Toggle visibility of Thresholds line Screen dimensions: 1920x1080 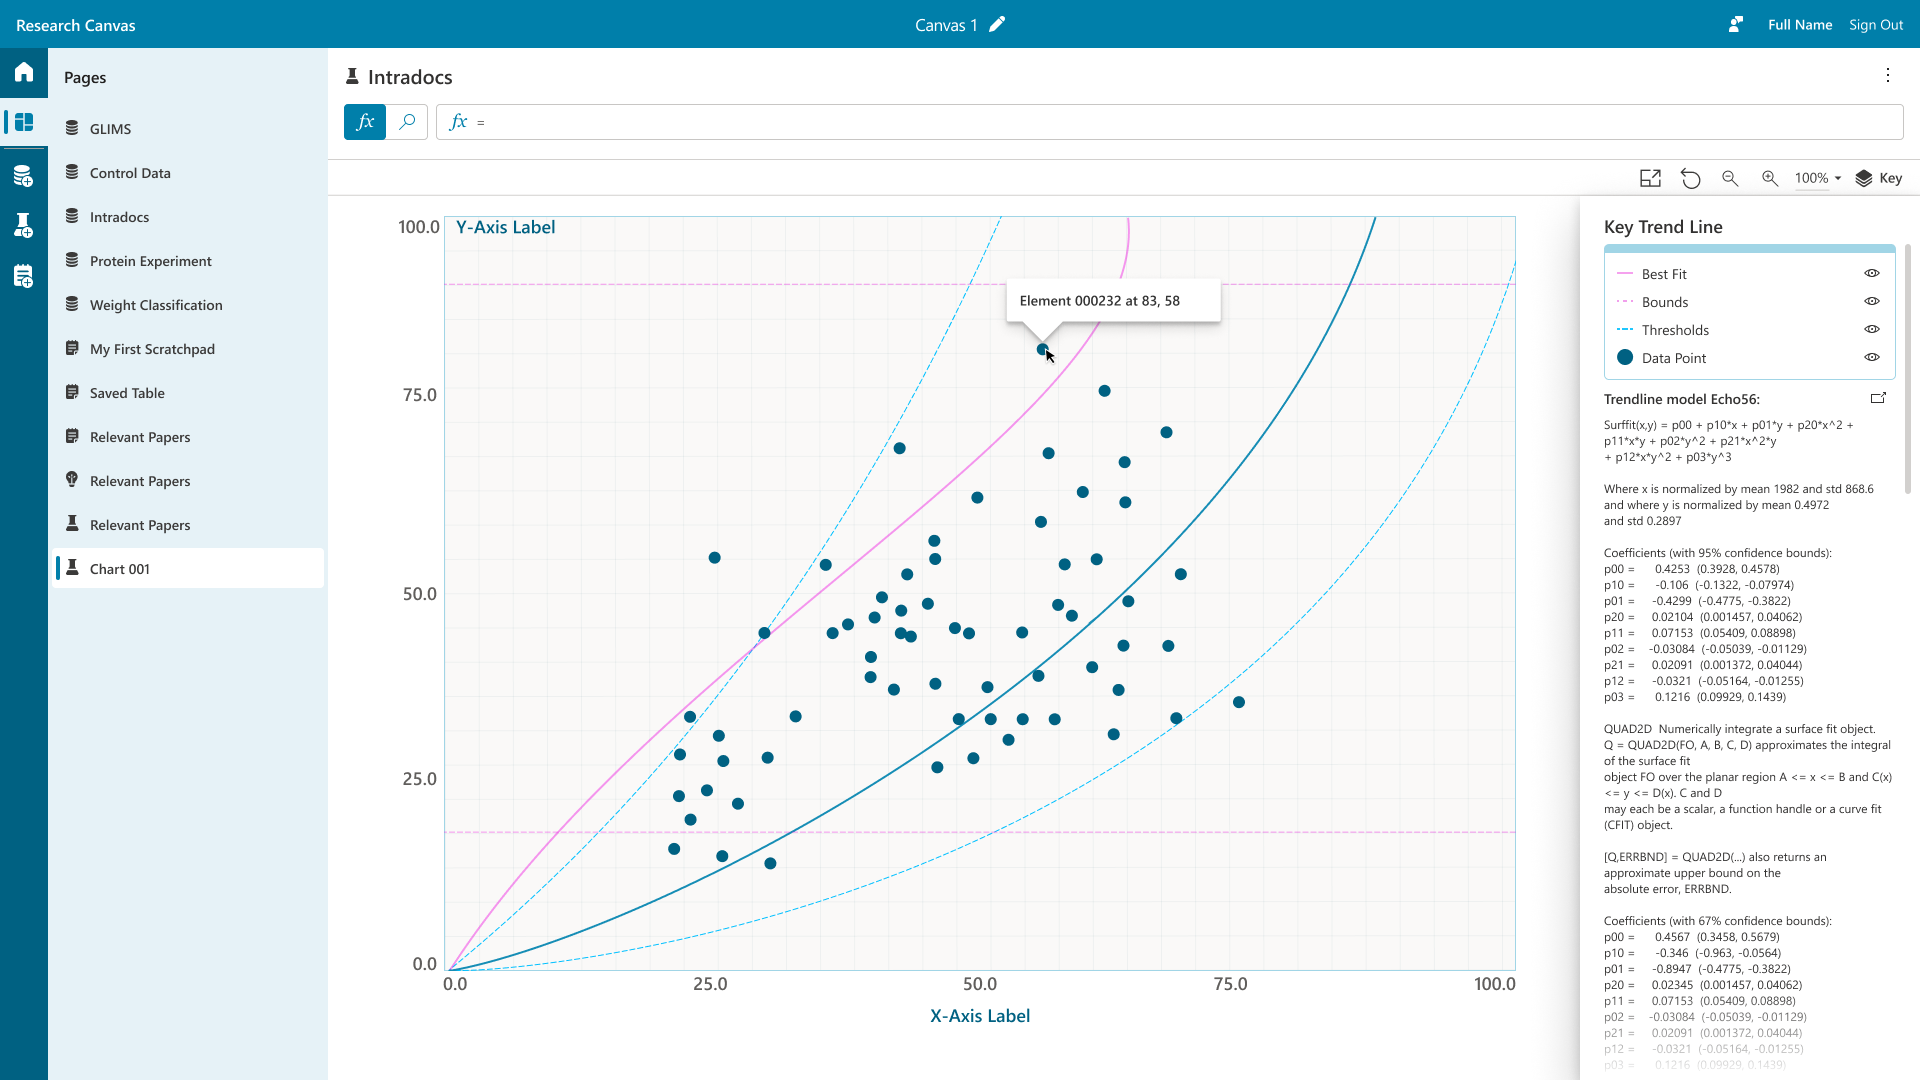click(x=1872, y=329)
